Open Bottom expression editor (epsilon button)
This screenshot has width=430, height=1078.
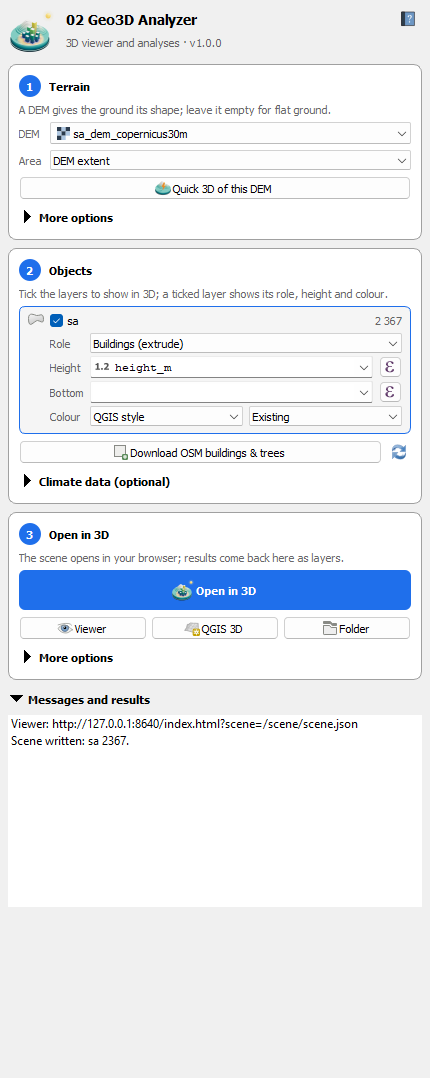[390, 393]
